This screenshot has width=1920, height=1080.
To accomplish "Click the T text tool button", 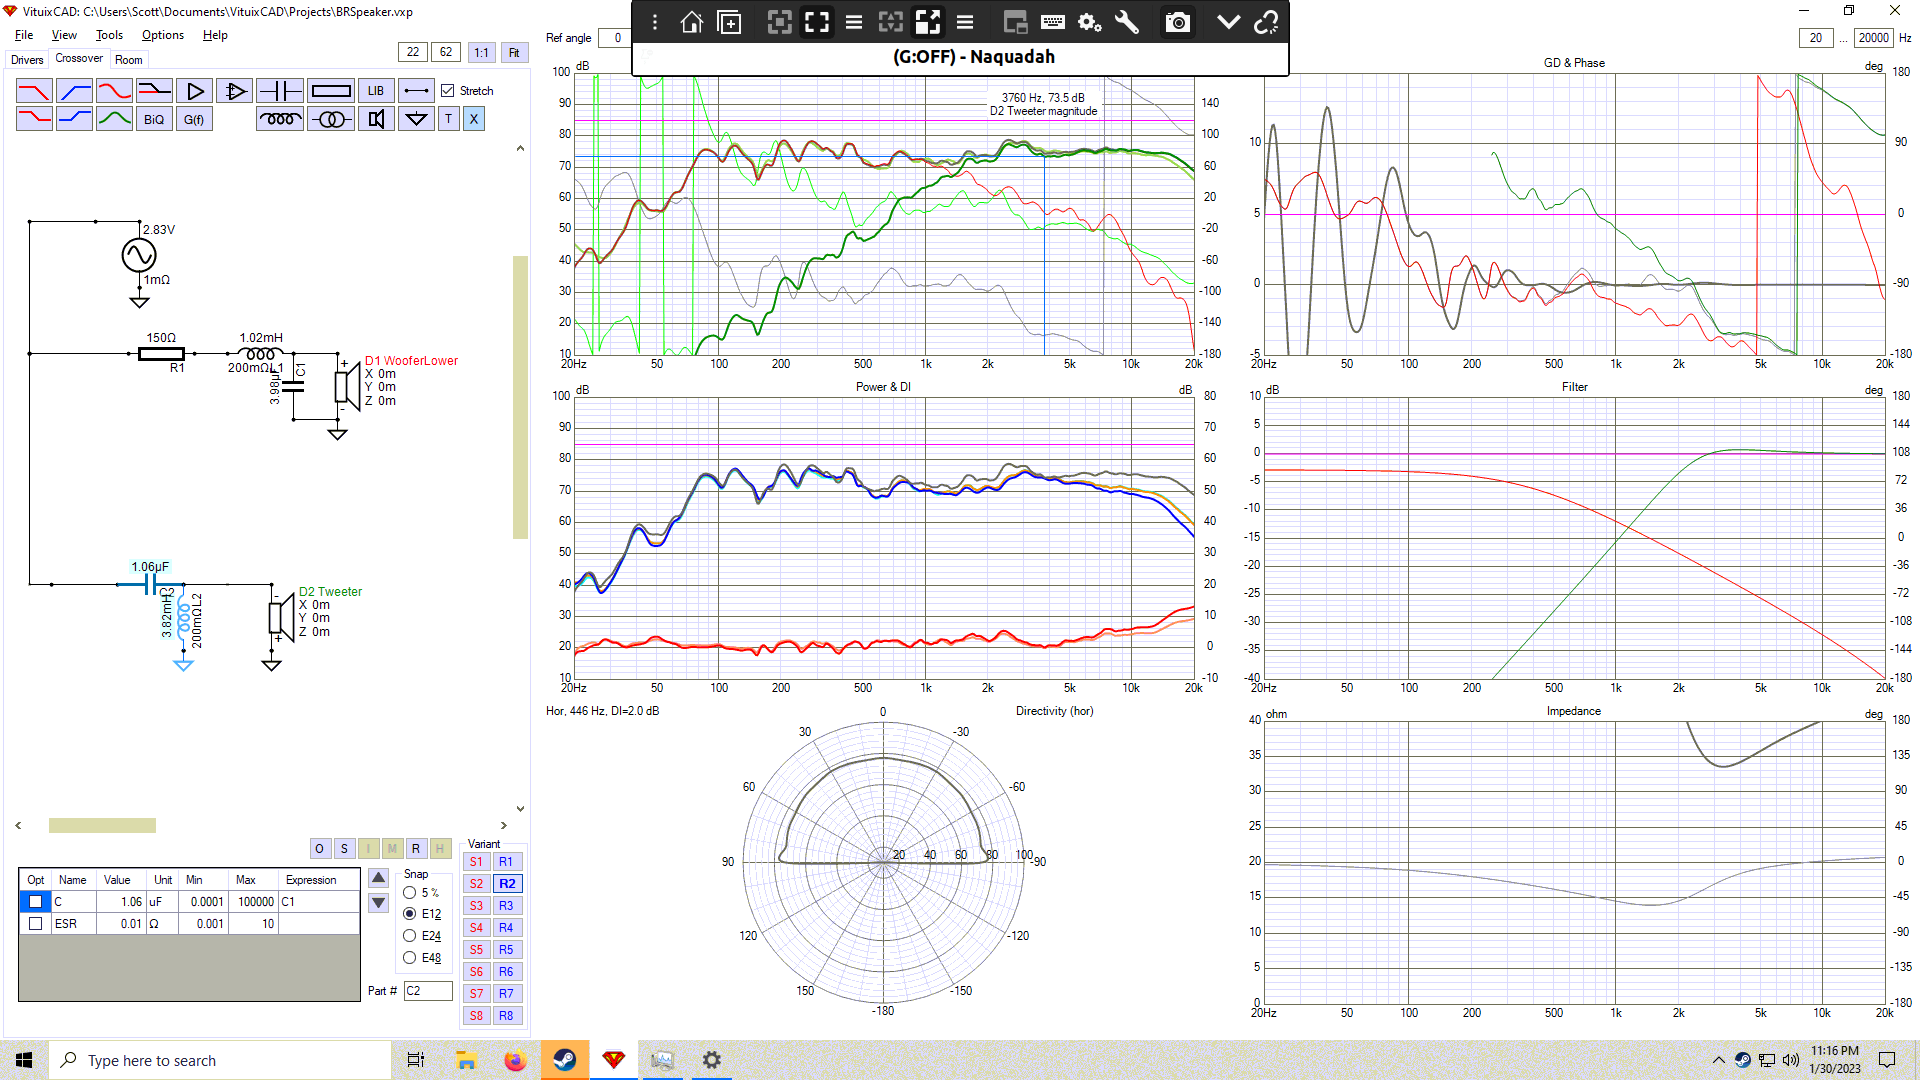I will pyautogui.click(x=449, y=119).
